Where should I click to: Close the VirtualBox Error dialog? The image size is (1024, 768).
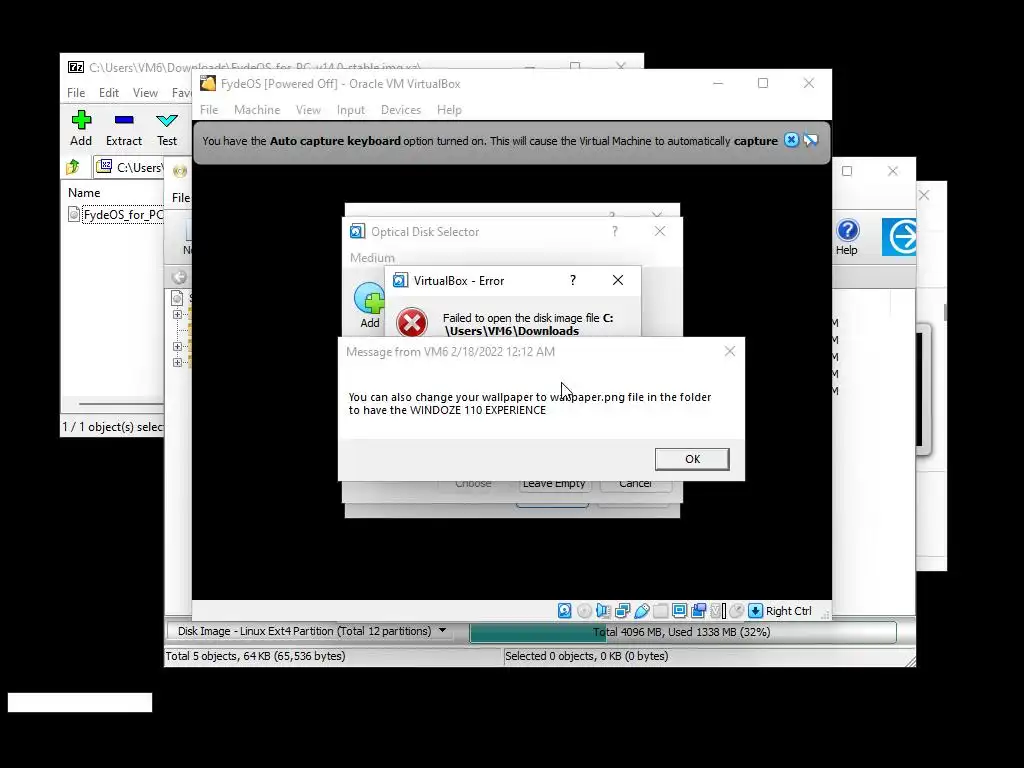pos(617,280)
